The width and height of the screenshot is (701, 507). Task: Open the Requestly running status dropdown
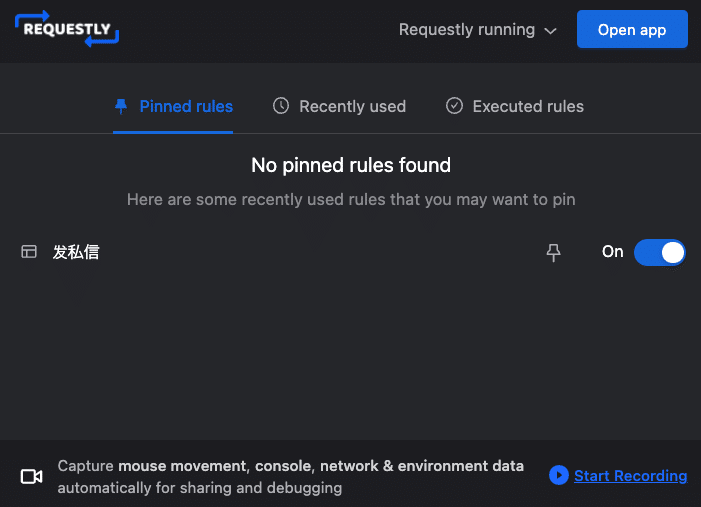coord(467,30)
